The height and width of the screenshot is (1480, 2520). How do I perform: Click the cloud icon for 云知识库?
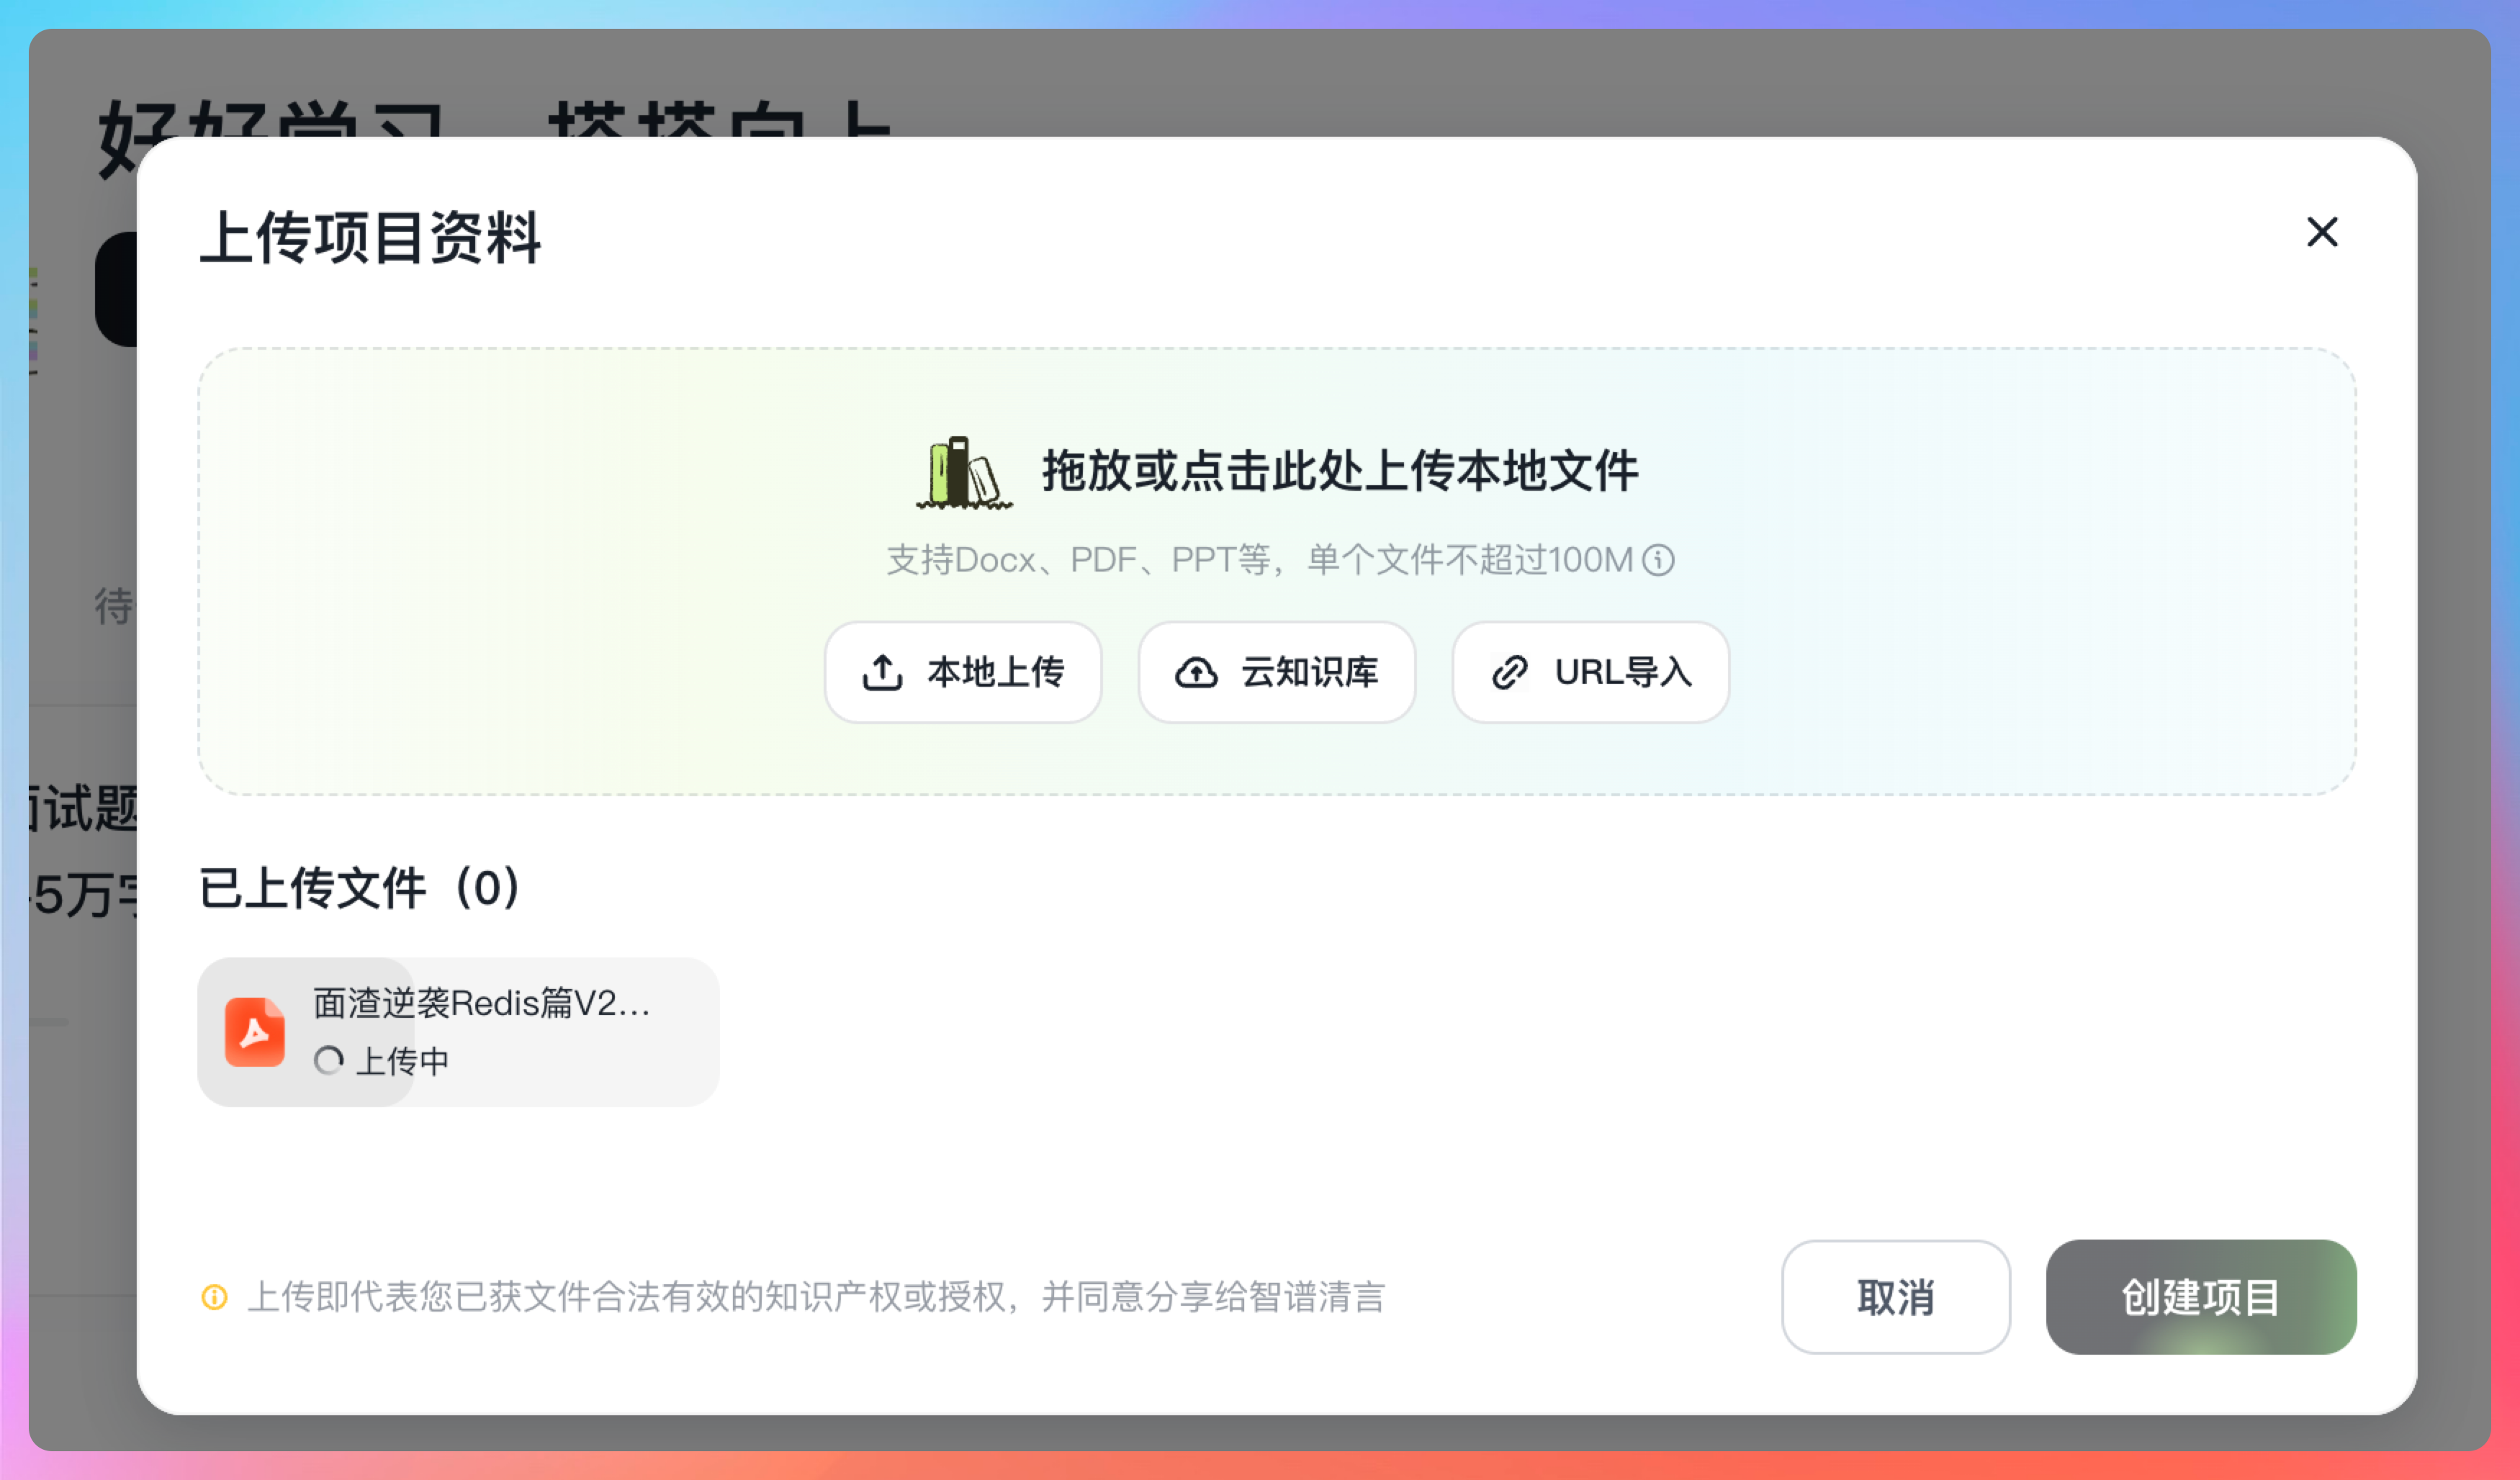point(1196,673)
